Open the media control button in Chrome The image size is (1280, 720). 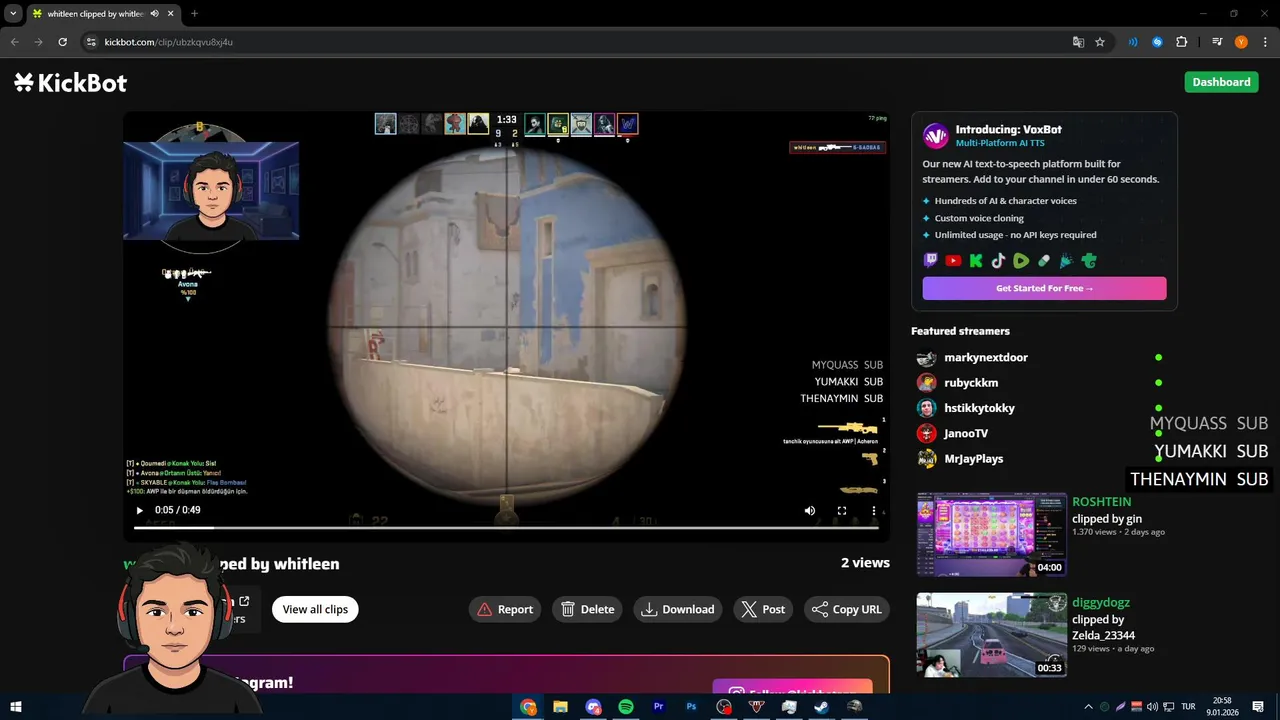coord(1217,42)
